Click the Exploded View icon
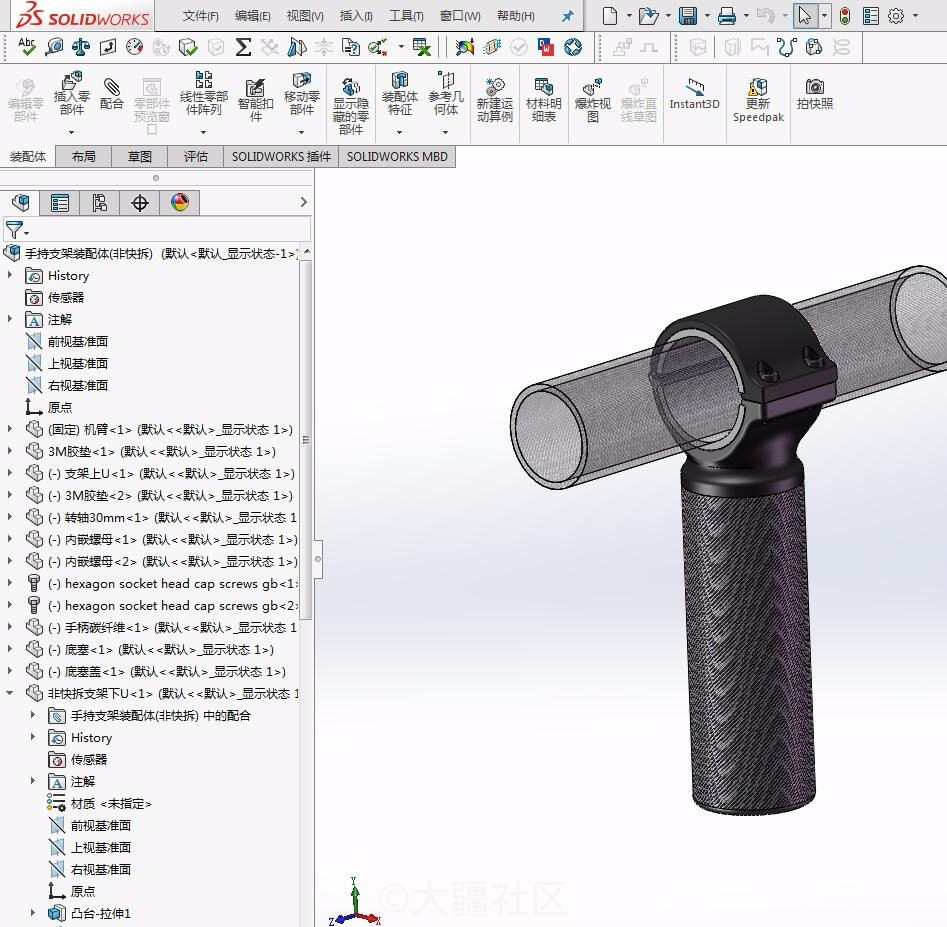 click(592, 100)
